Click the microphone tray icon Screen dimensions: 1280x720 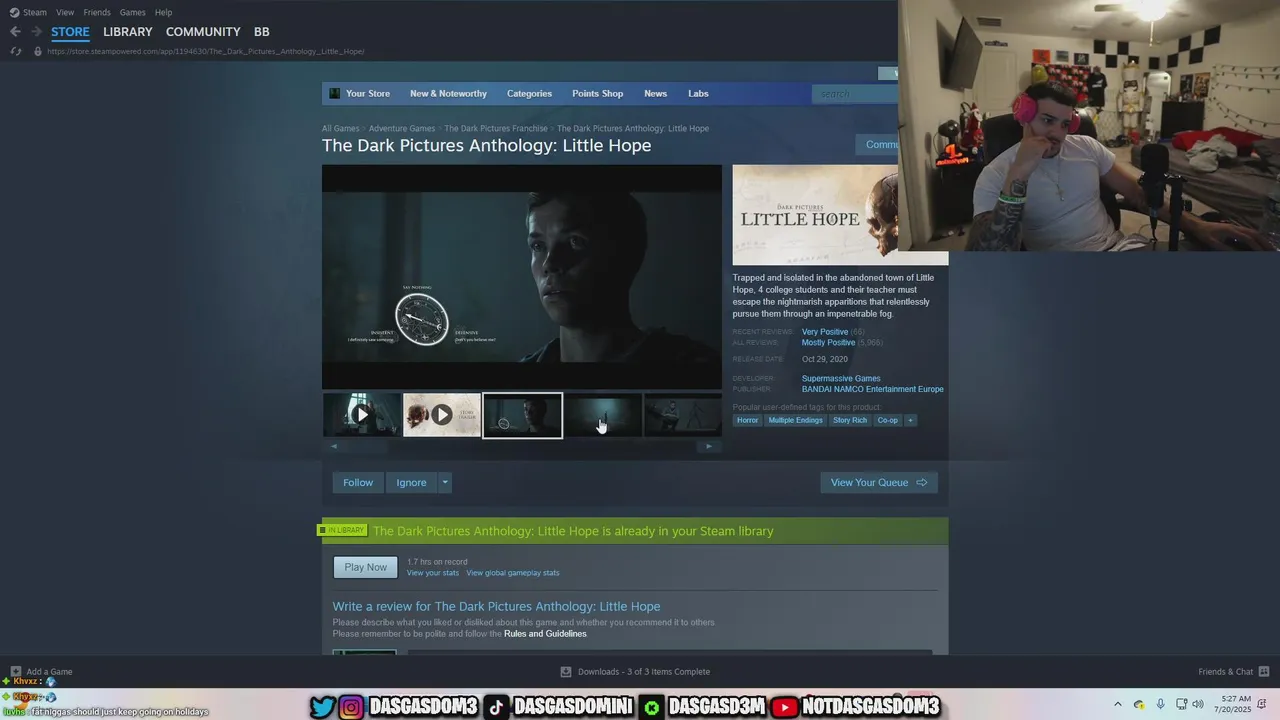pyautogui.click(x=1160, y=704)
